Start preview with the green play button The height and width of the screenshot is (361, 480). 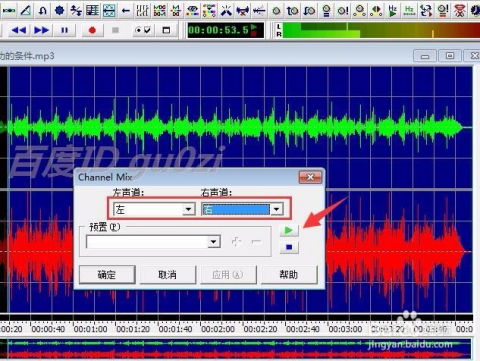[289, 230]
